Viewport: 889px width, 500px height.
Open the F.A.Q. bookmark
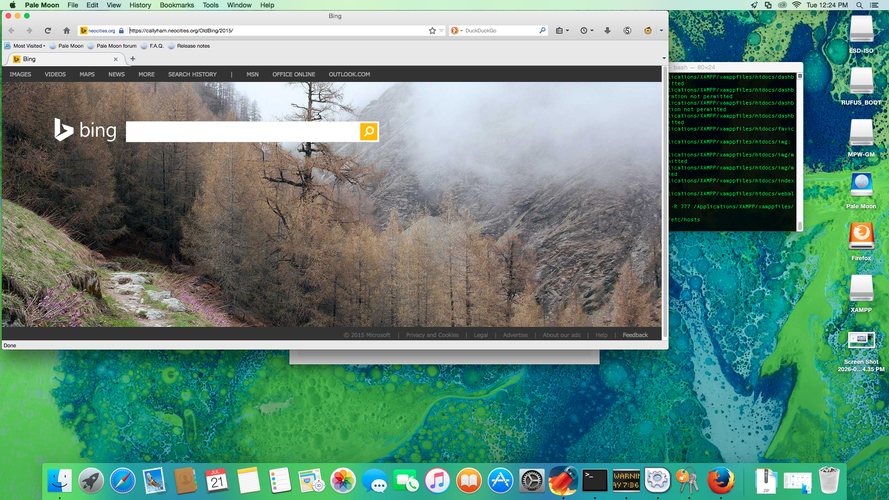click(152, 46)
